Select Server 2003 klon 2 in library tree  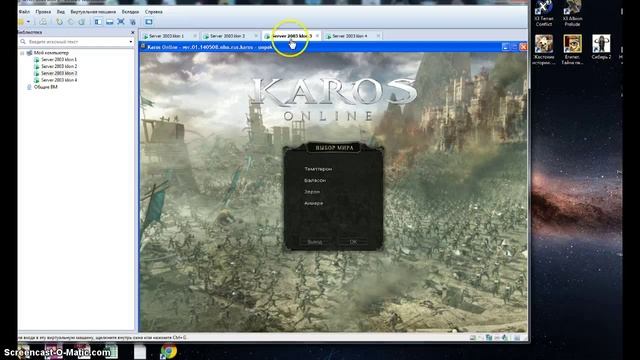[59, 67]
